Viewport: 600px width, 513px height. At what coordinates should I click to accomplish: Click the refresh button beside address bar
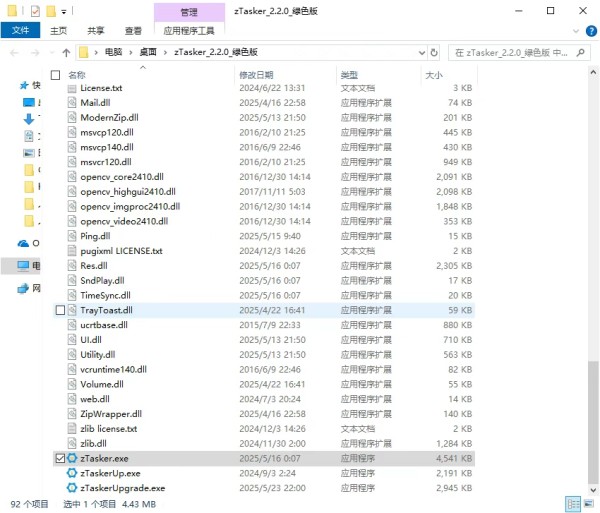[x=434, y=52]
